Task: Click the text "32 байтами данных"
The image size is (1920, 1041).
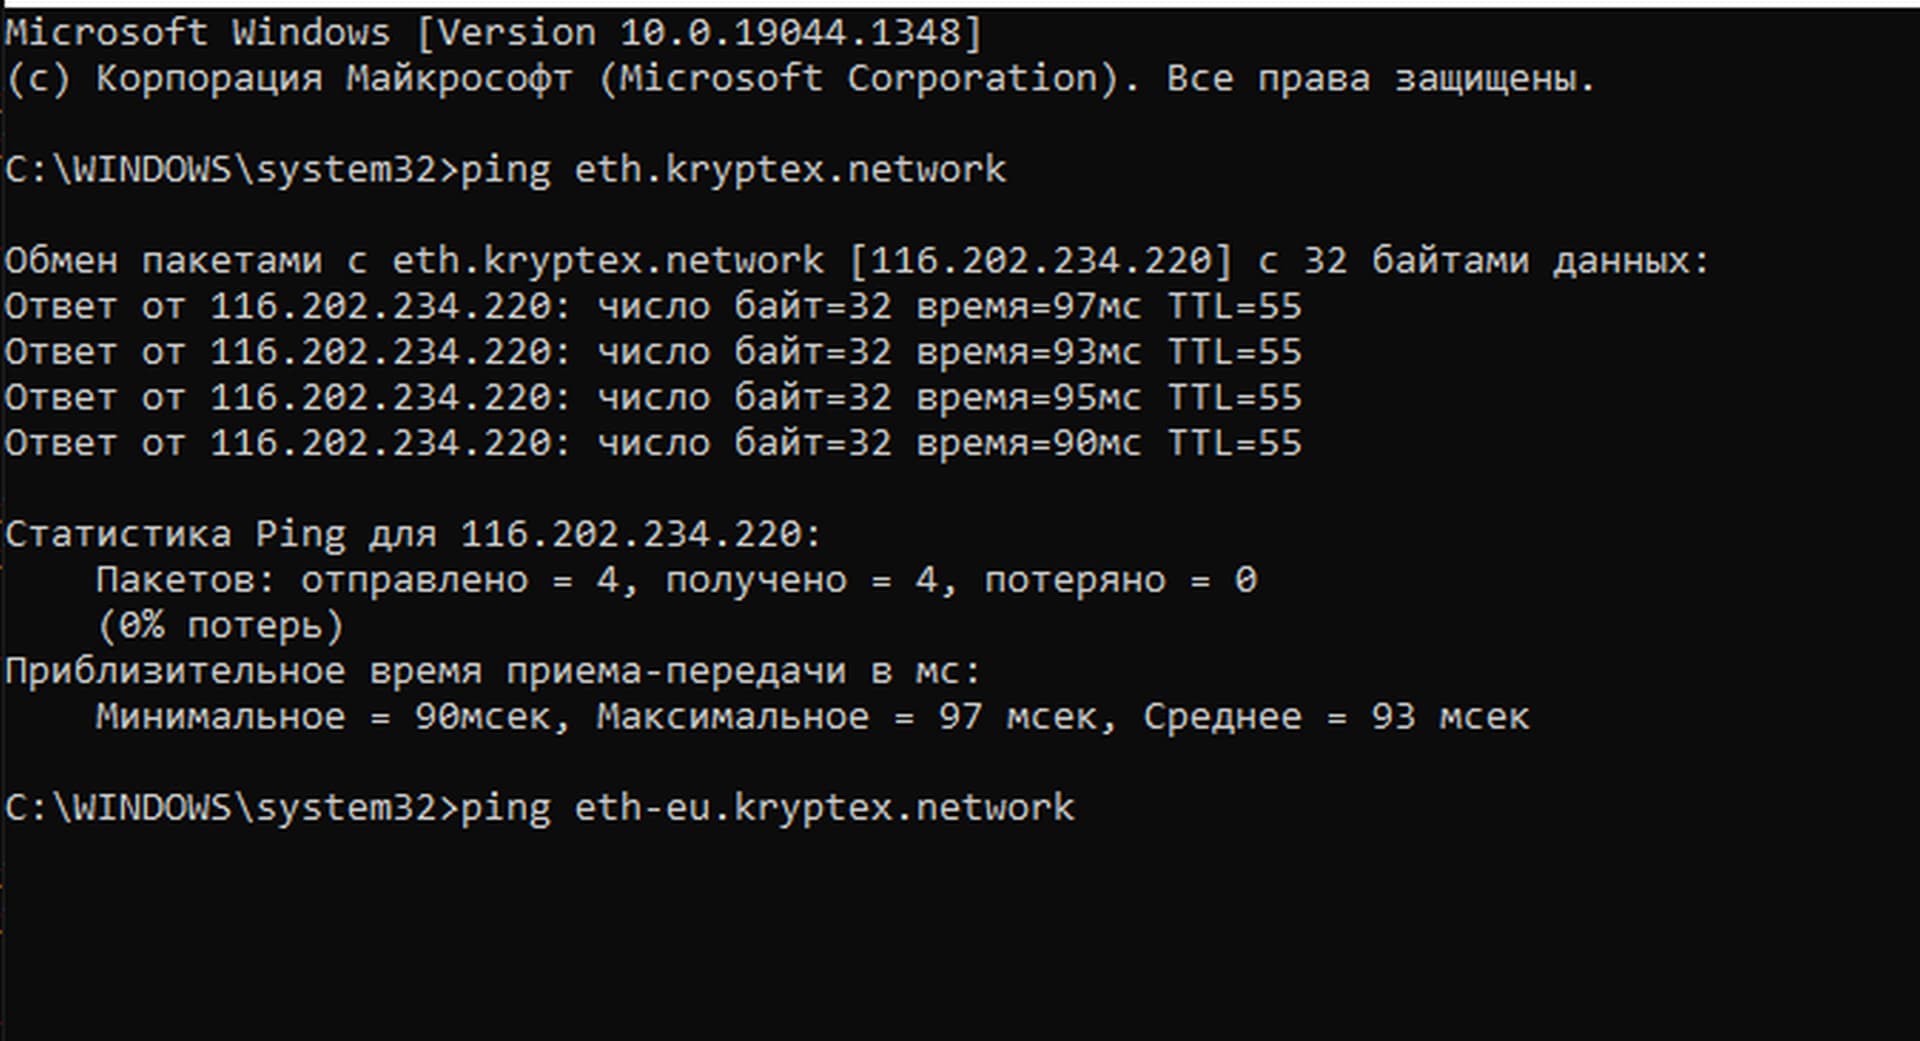Action: coord(1504,261)
